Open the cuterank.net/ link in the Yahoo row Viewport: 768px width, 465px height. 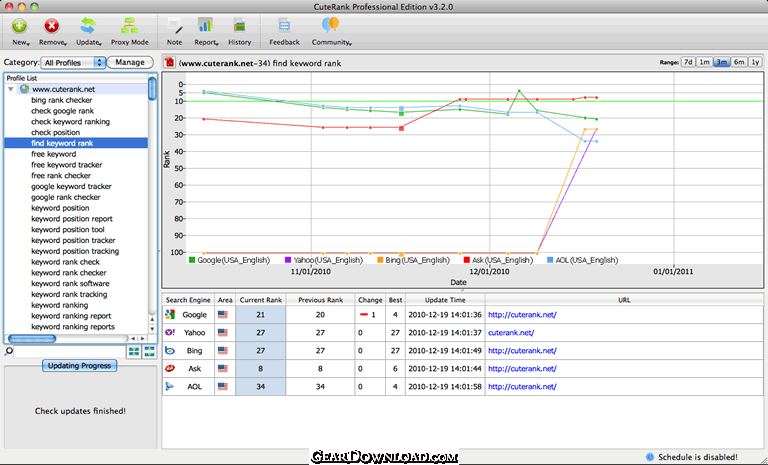[x=511, y=332]
